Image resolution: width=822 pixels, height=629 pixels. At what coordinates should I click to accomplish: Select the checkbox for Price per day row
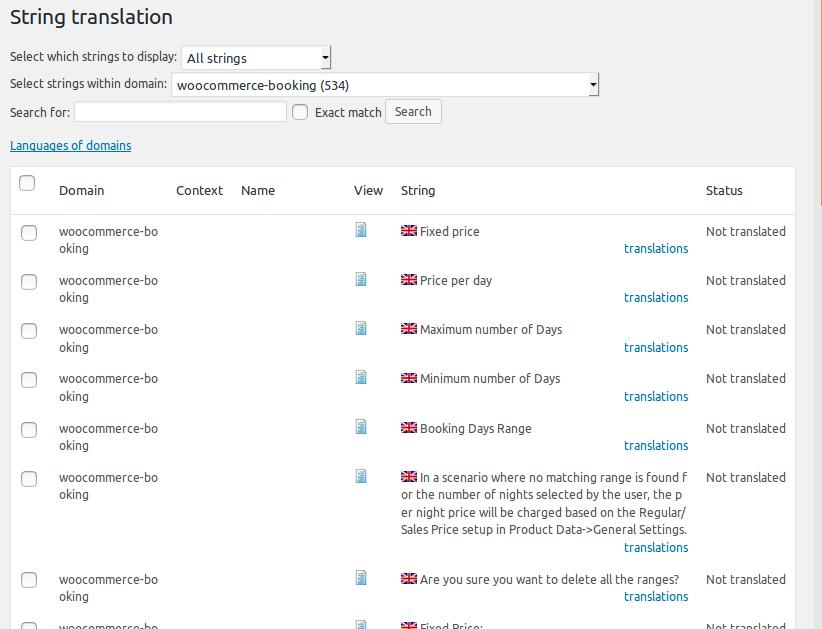(x=29, y=282)
